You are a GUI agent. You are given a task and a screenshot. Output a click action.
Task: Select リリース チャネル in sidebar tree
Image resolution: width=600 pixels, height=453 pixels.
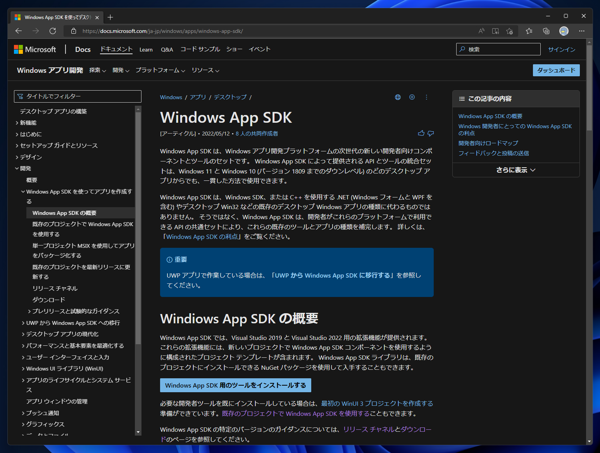click(x=55, y=288)
